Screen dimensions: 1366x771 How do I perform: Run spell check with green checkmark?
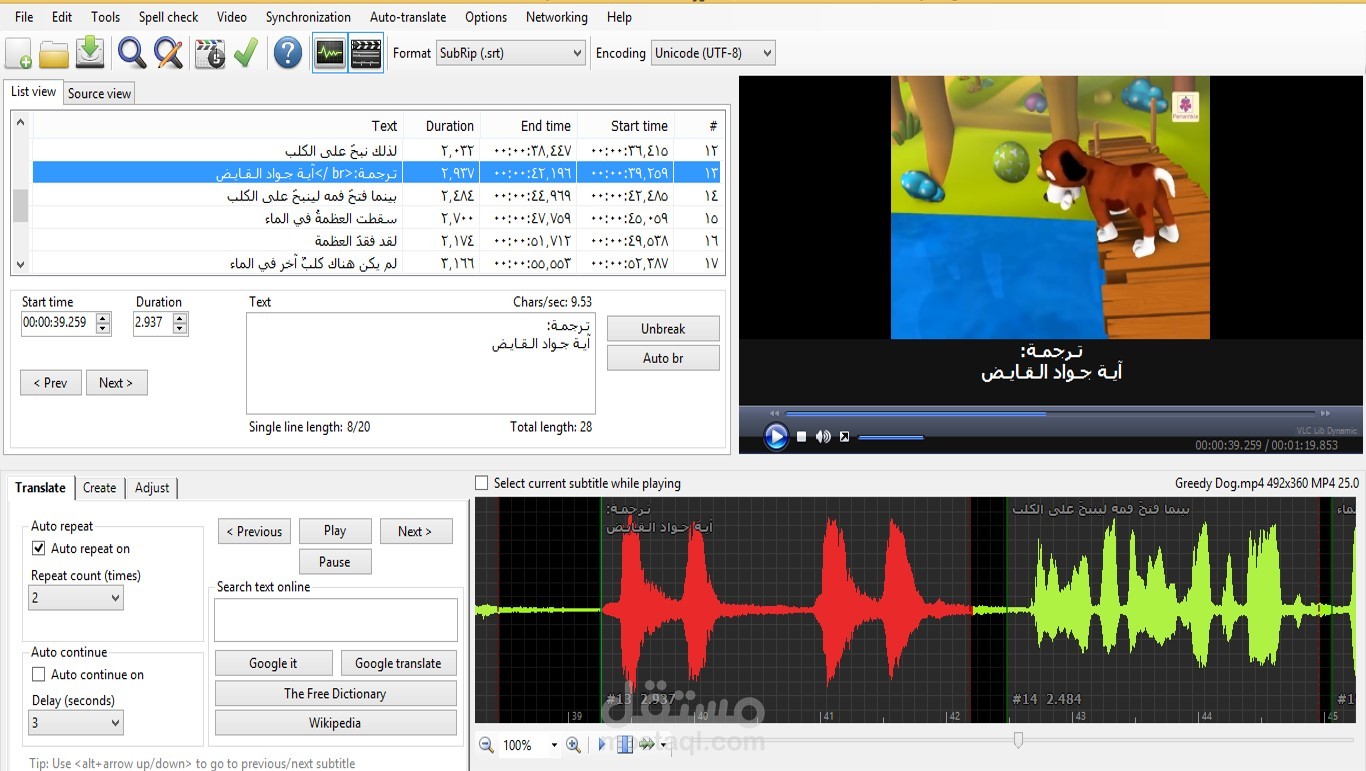click(x=246, y=53)
